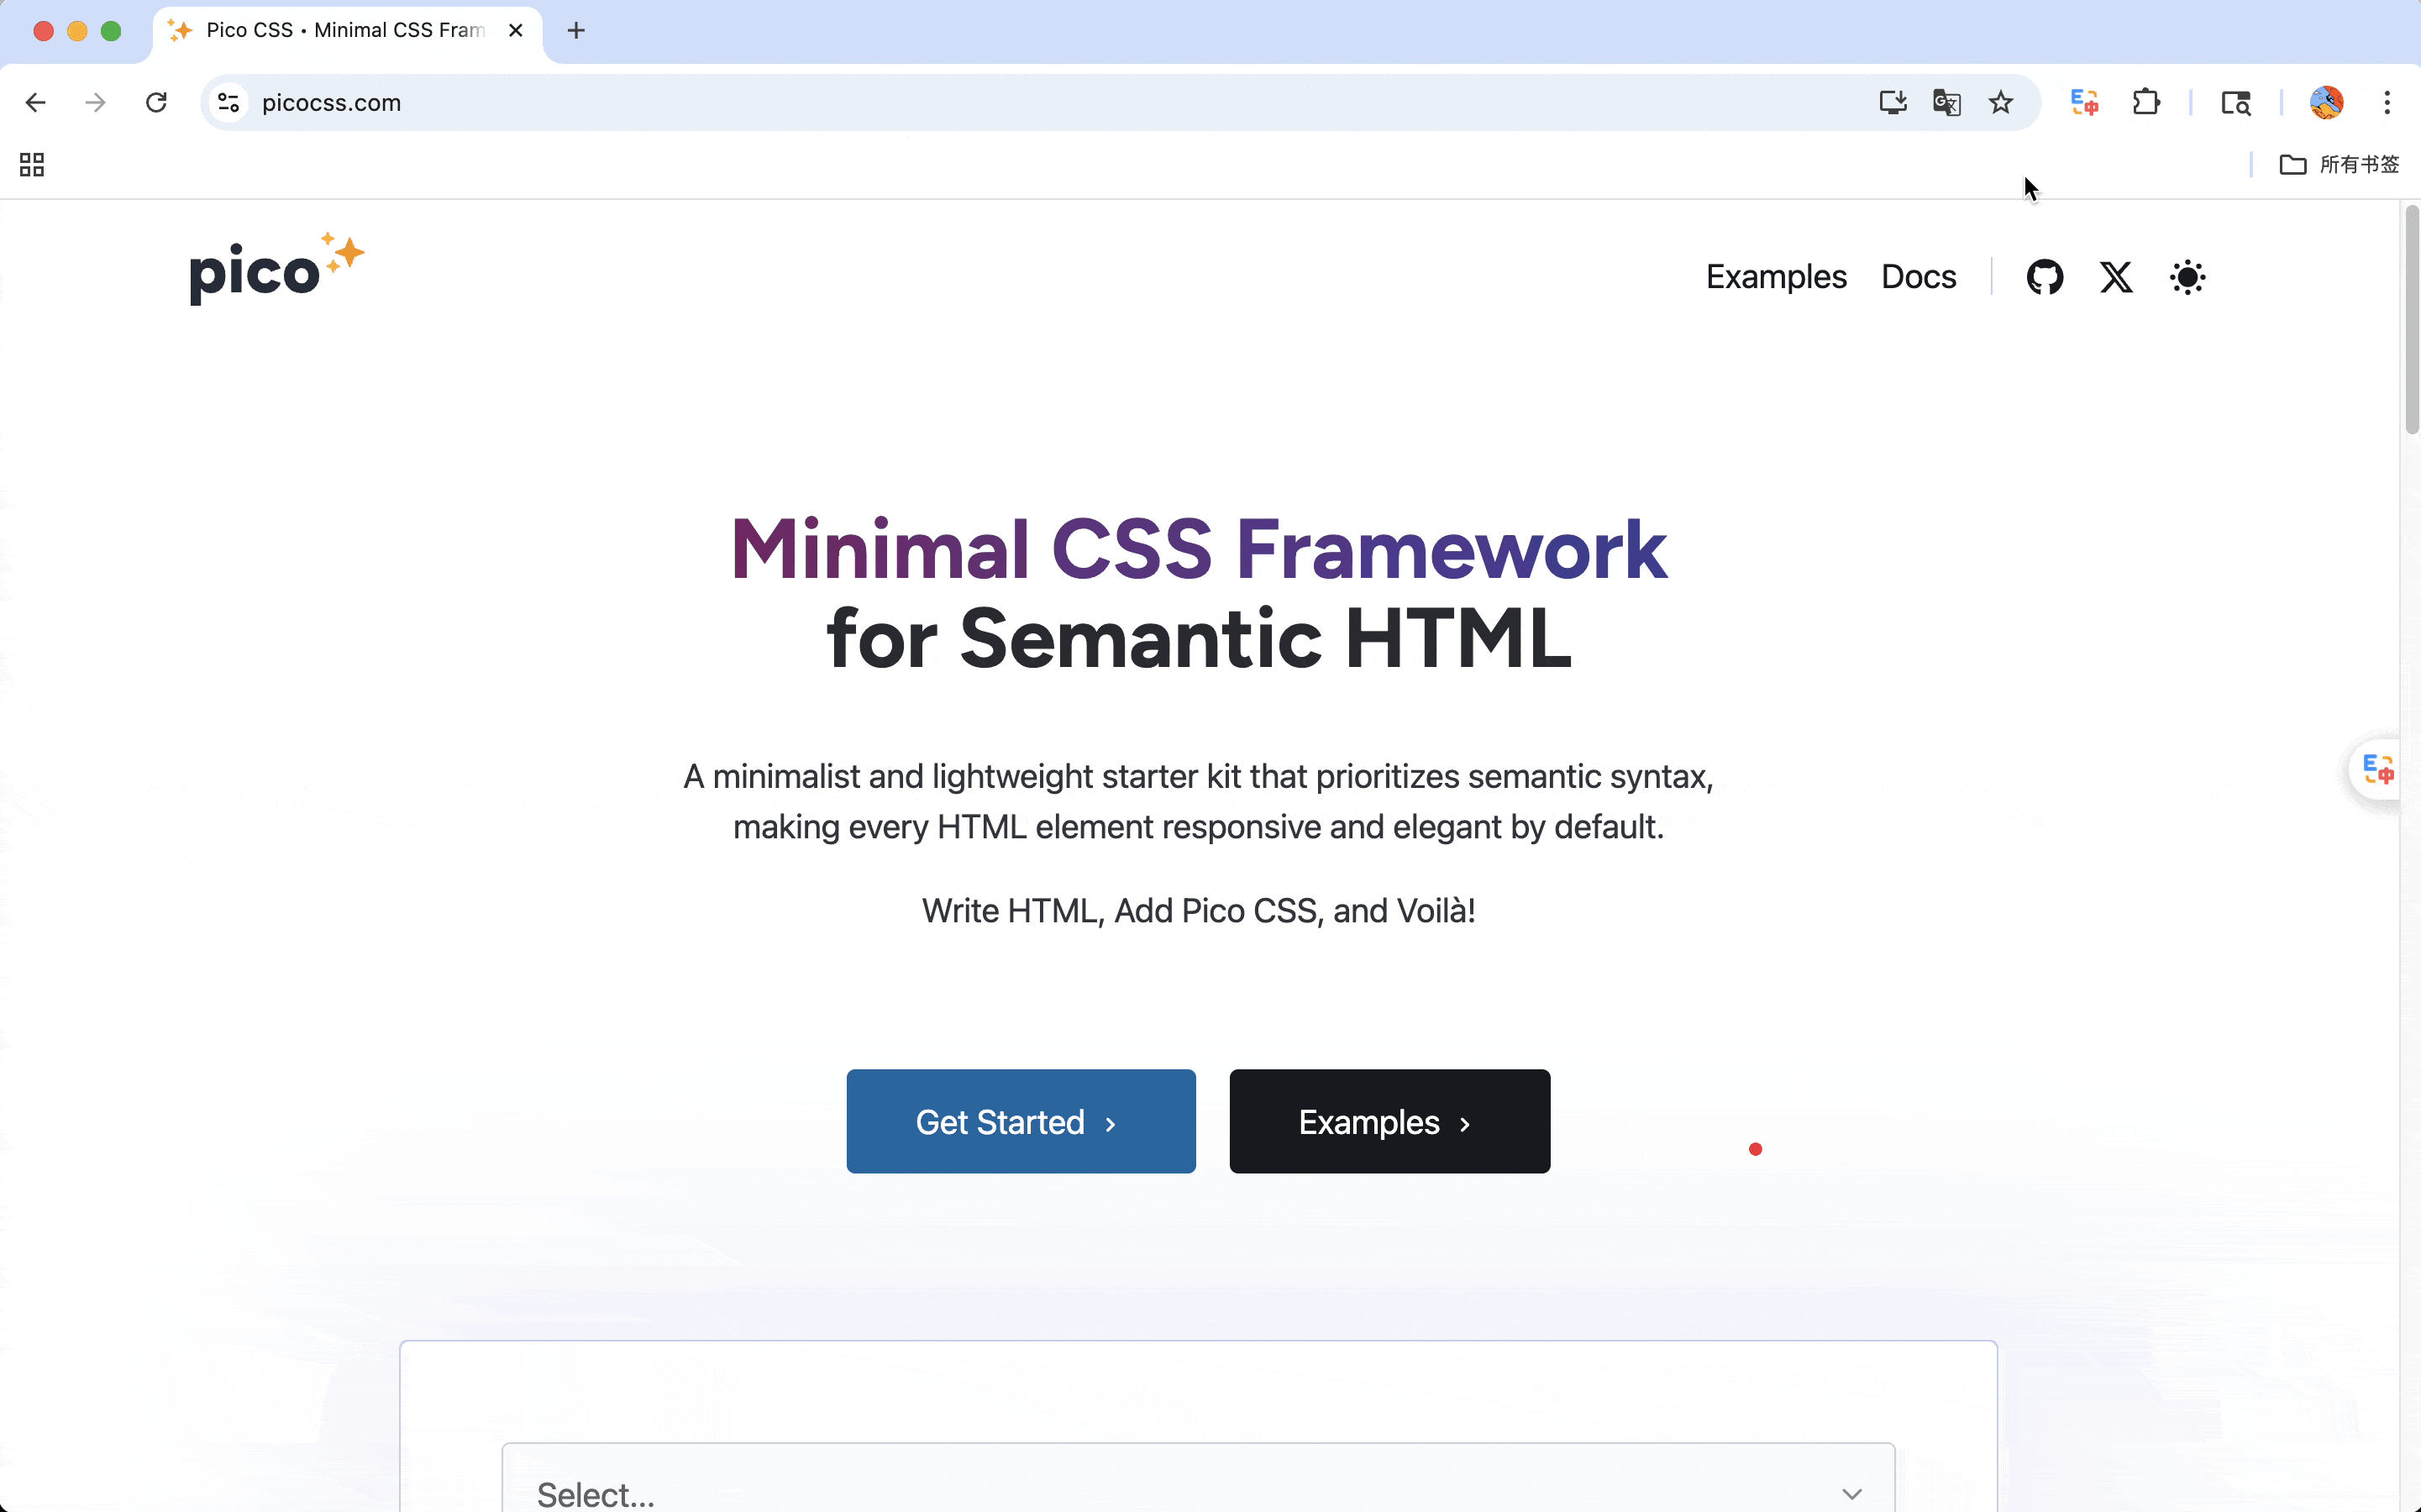Click the Get Started button
The height and width of the screenshot is (1512, 2421).
[x=1020, y=1121]
